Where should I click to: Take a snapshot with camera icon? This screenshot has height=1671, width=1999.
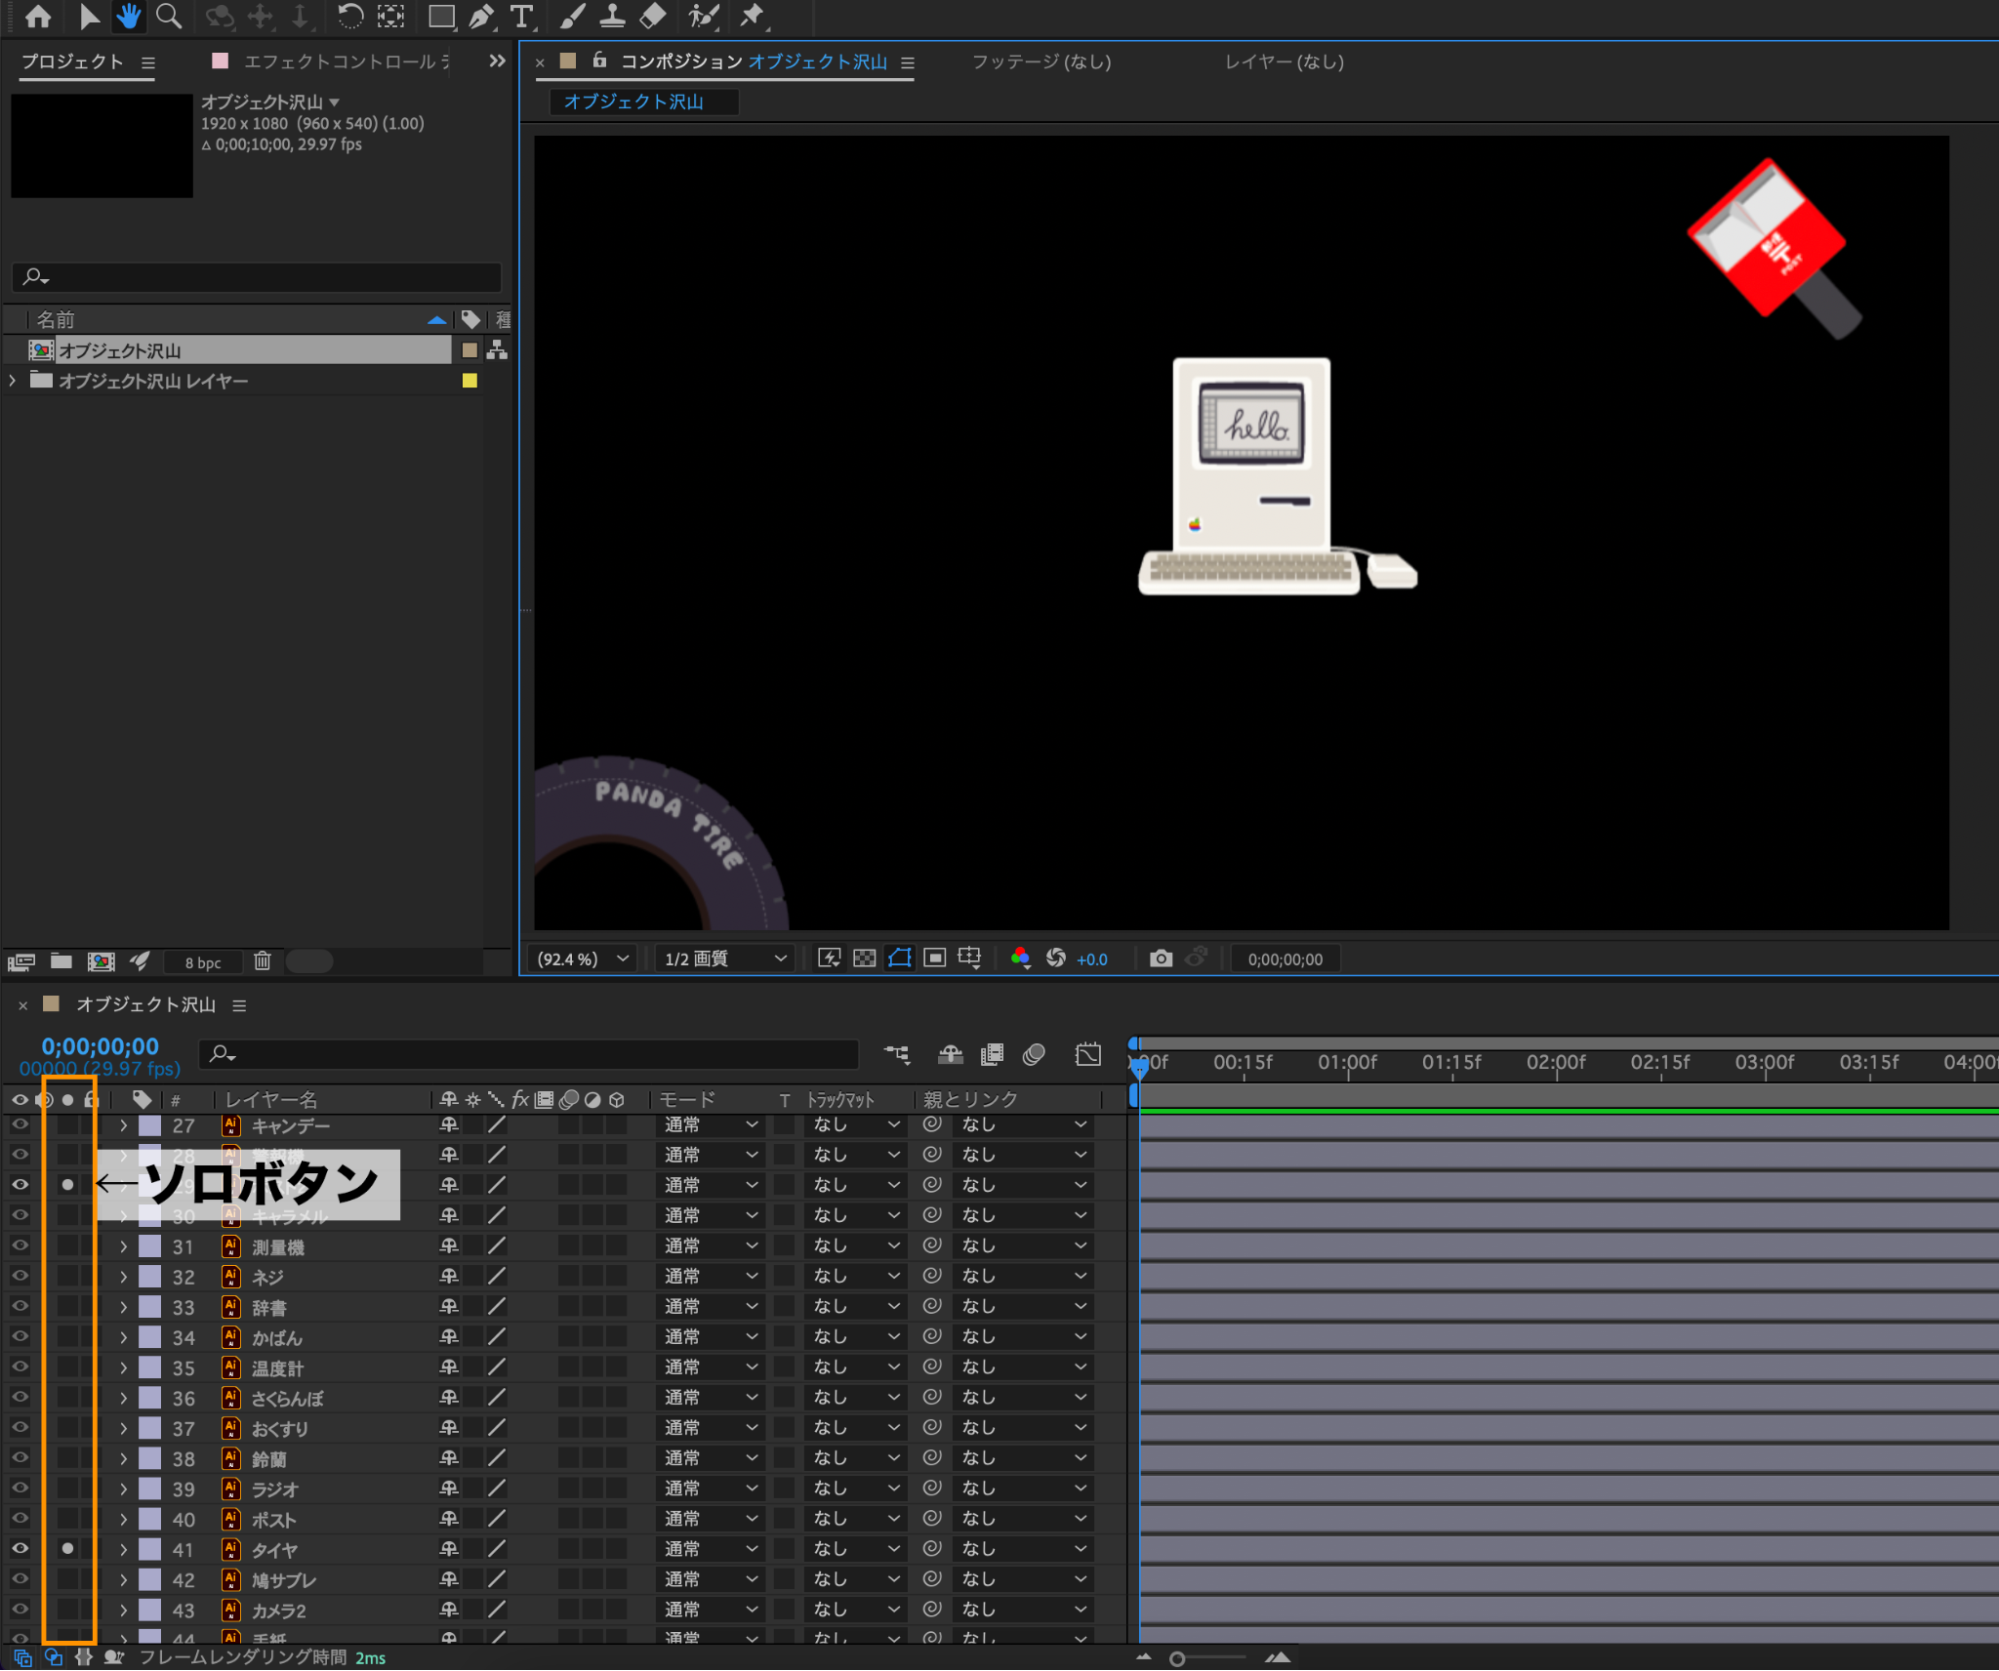point(1160,959)
